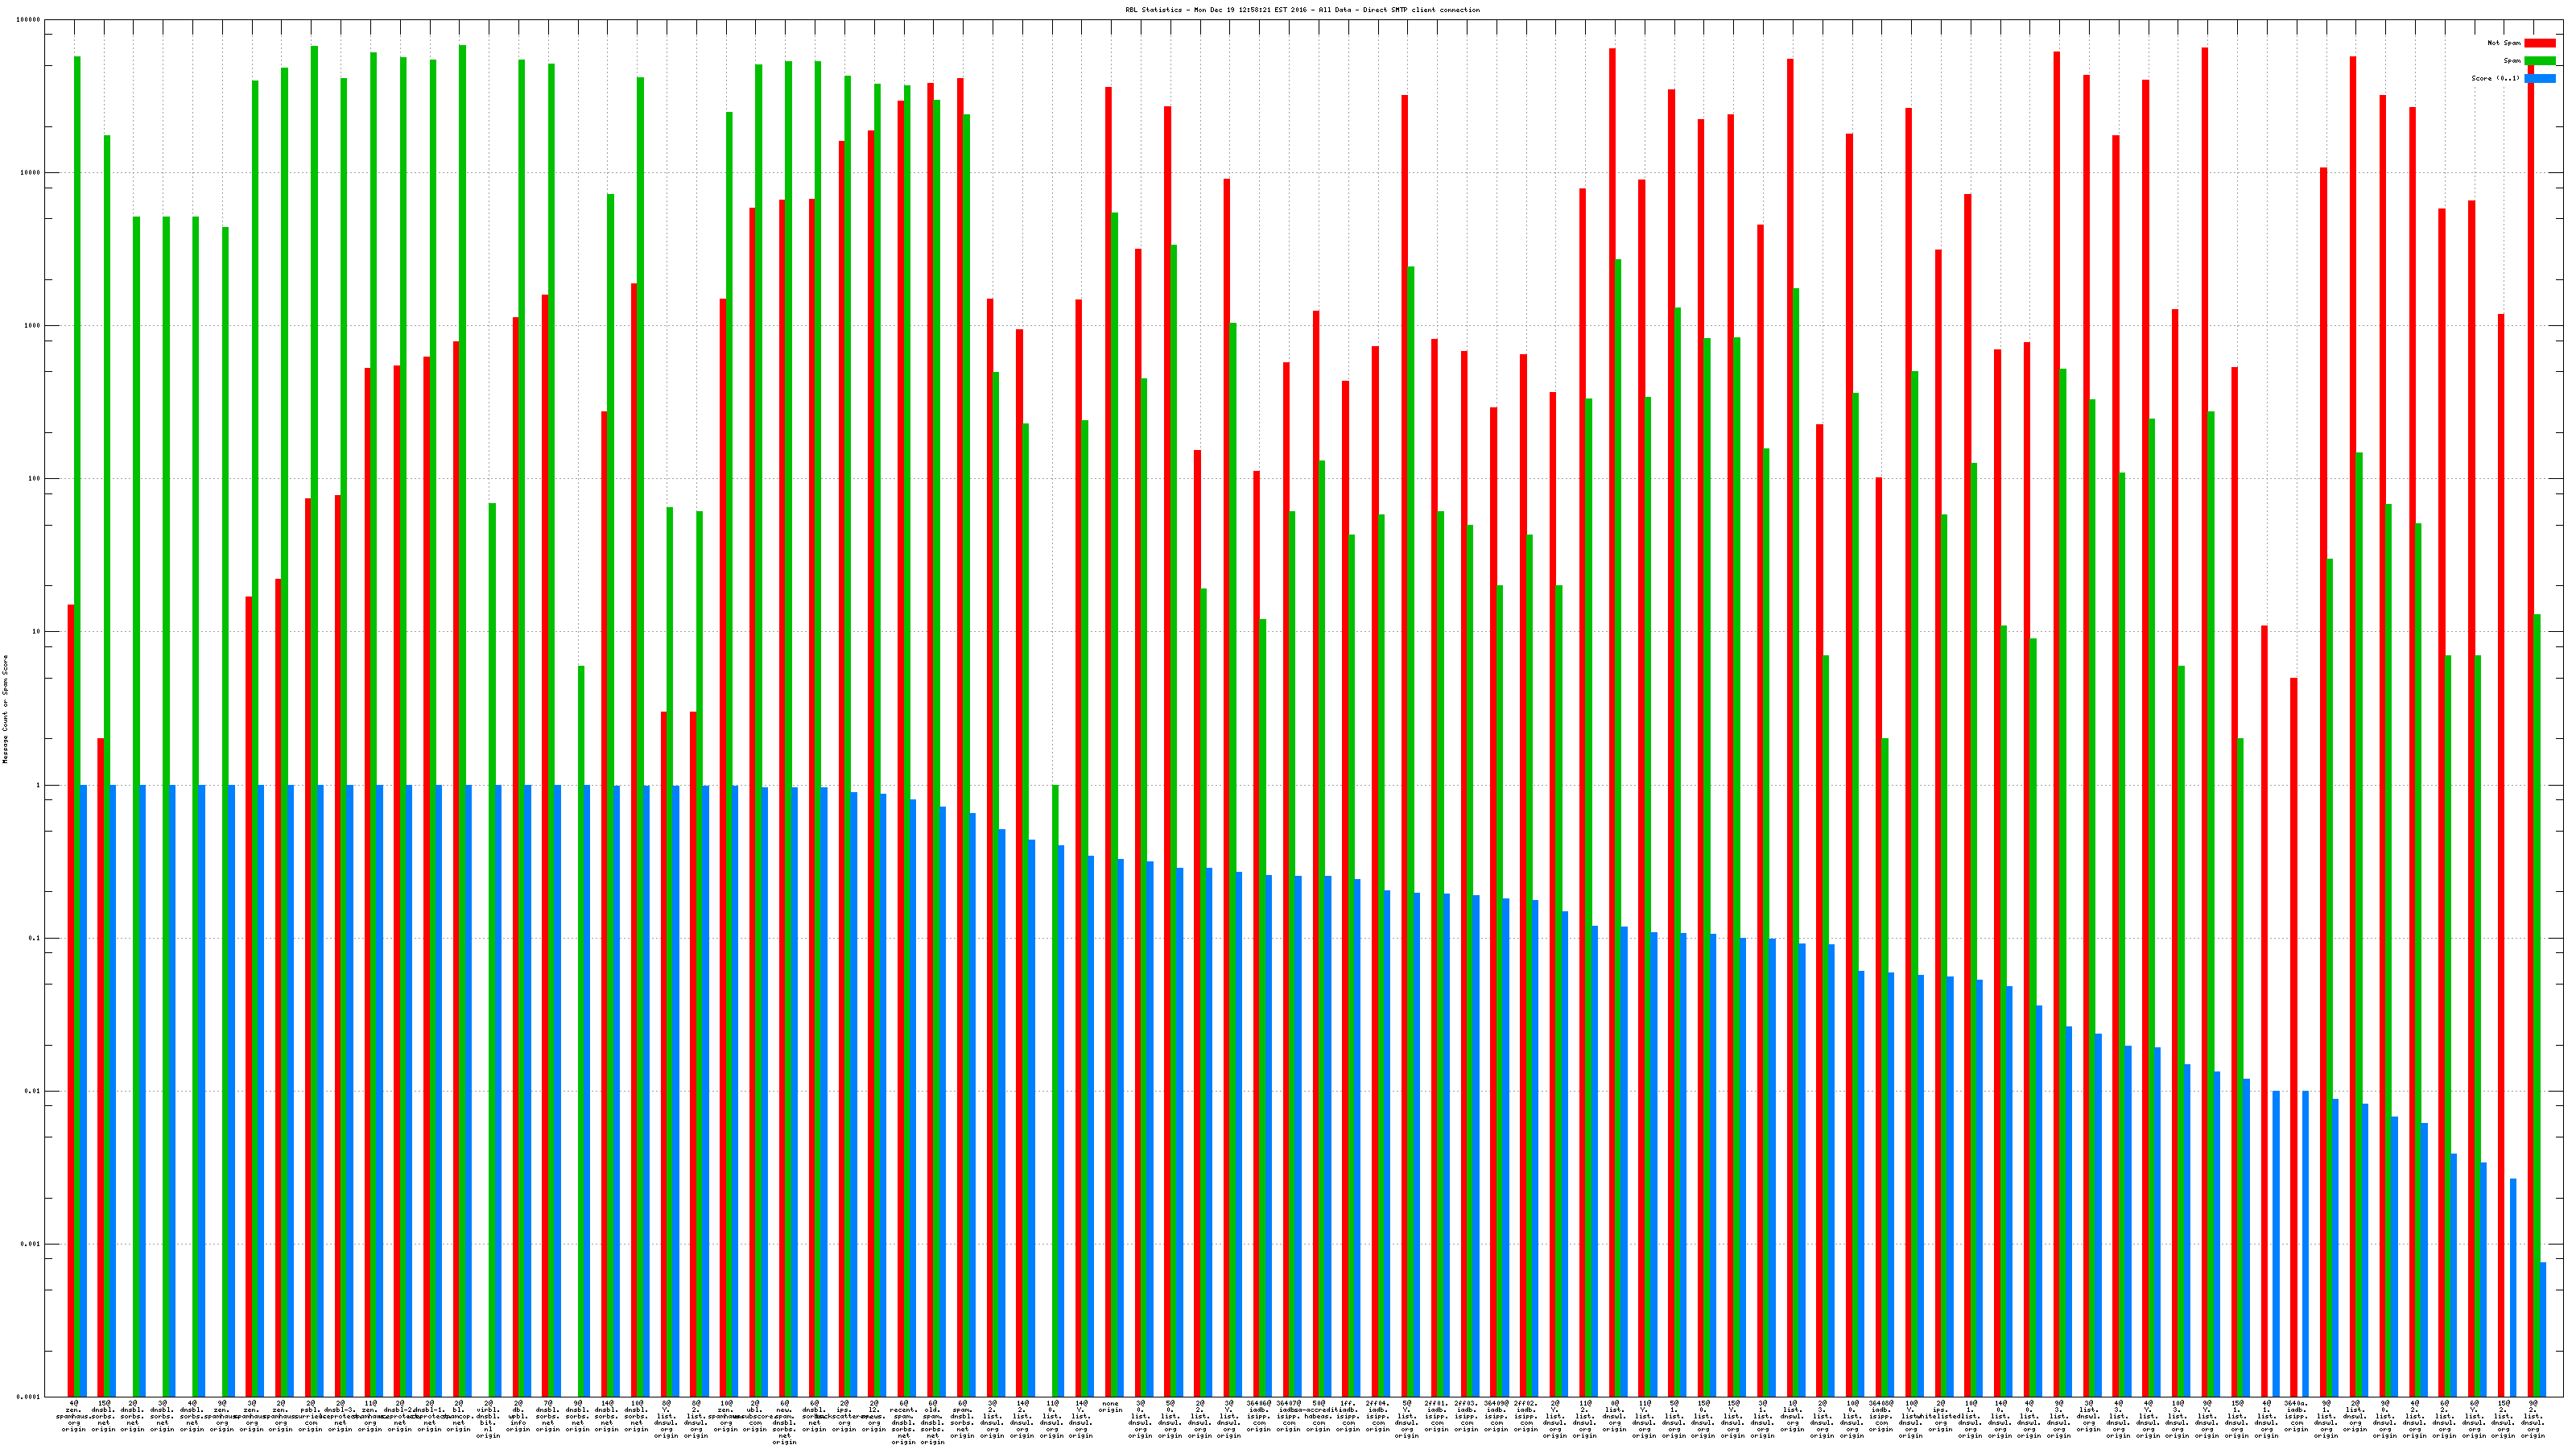The image size is (2576, 1449).
Task: Click the db.wpbl.info x-axis label
Action: 518,1416
